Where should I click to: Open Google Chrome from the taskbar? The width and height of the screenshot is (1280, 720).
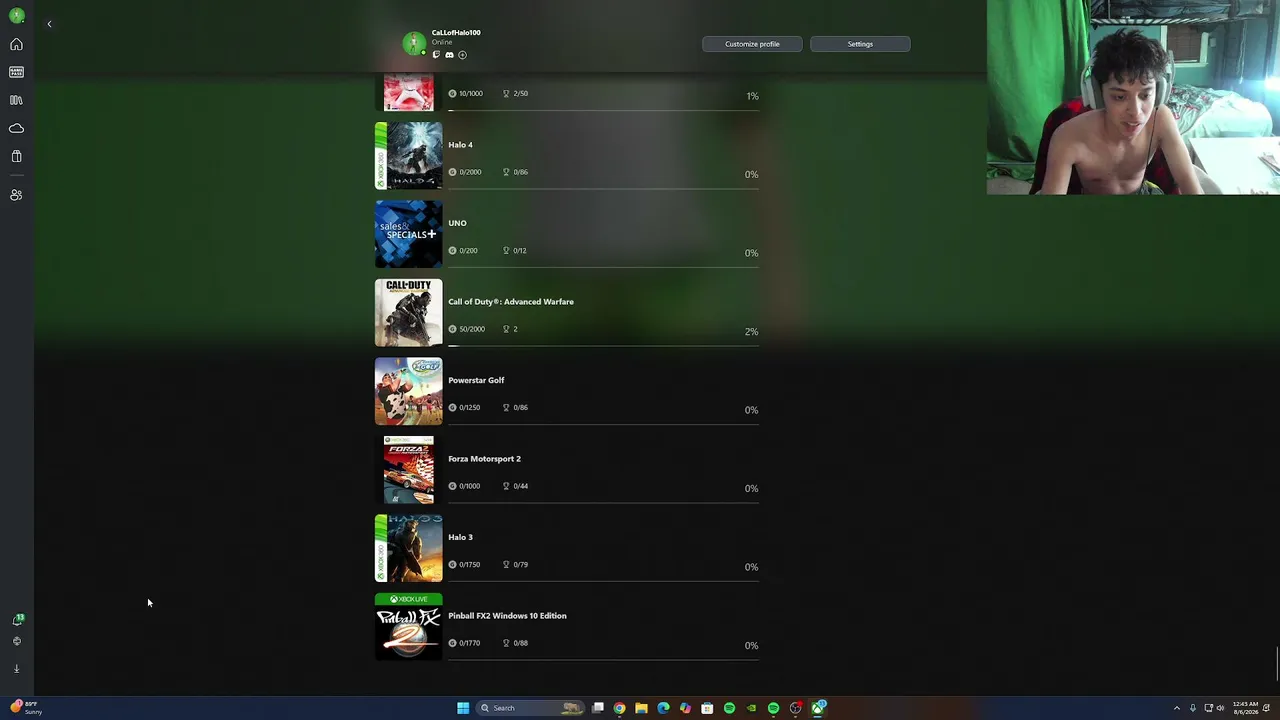click(619, 708)
